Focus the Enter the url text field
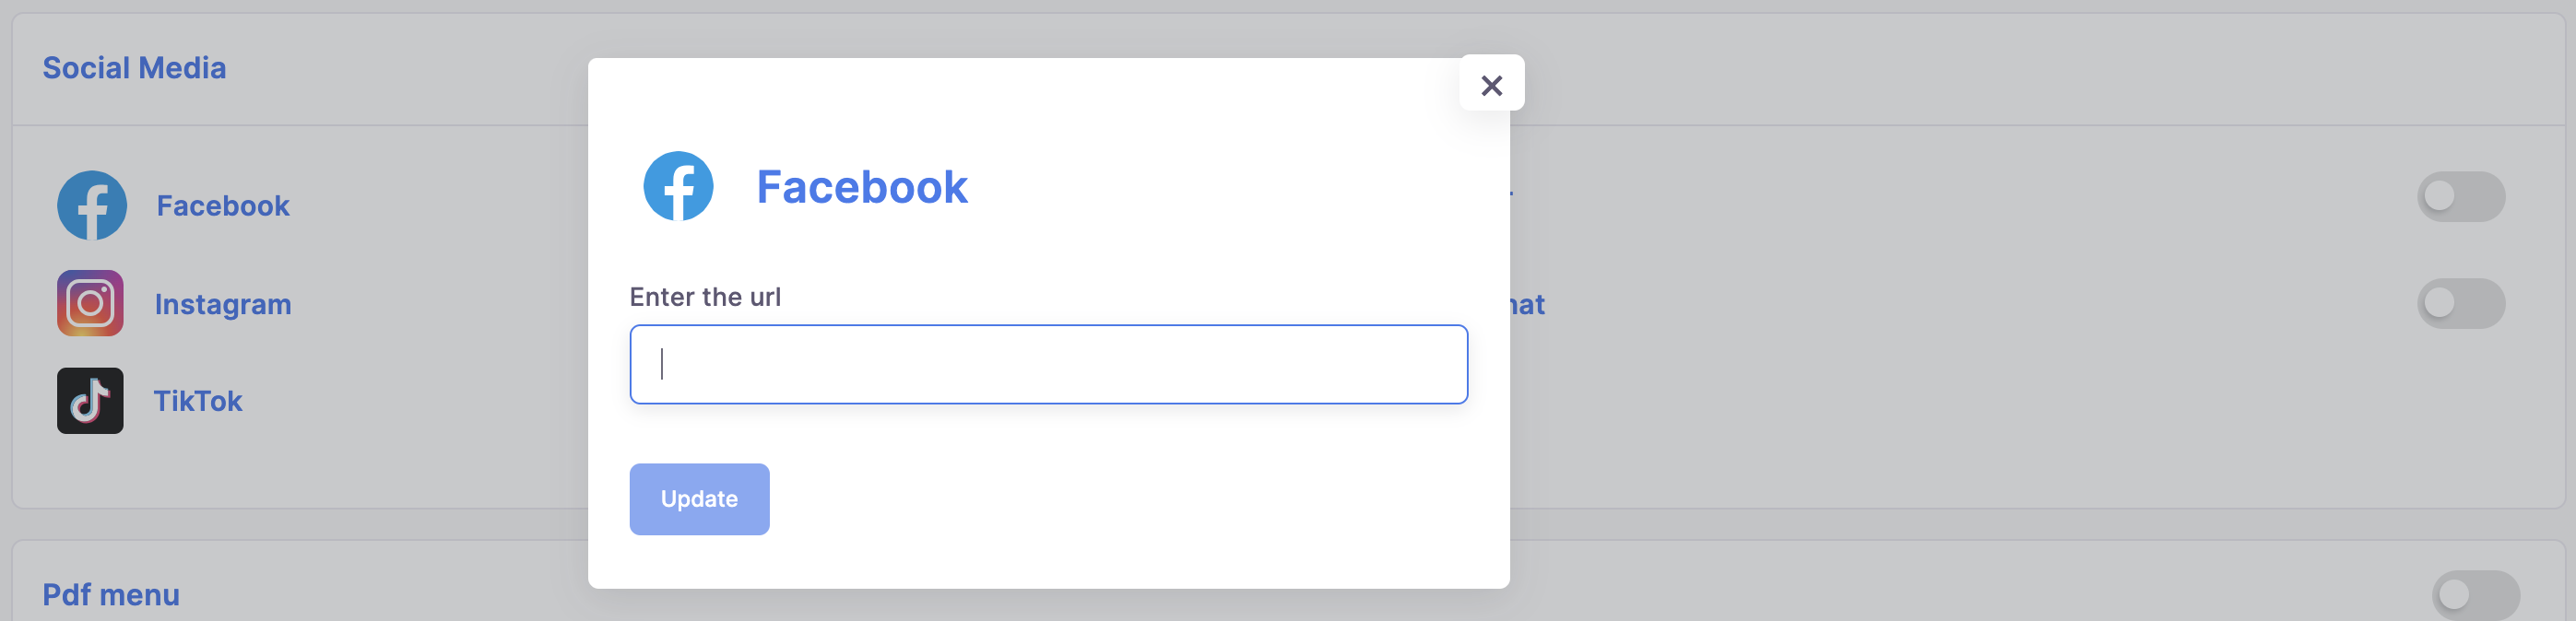 (x=1048, y=364)
